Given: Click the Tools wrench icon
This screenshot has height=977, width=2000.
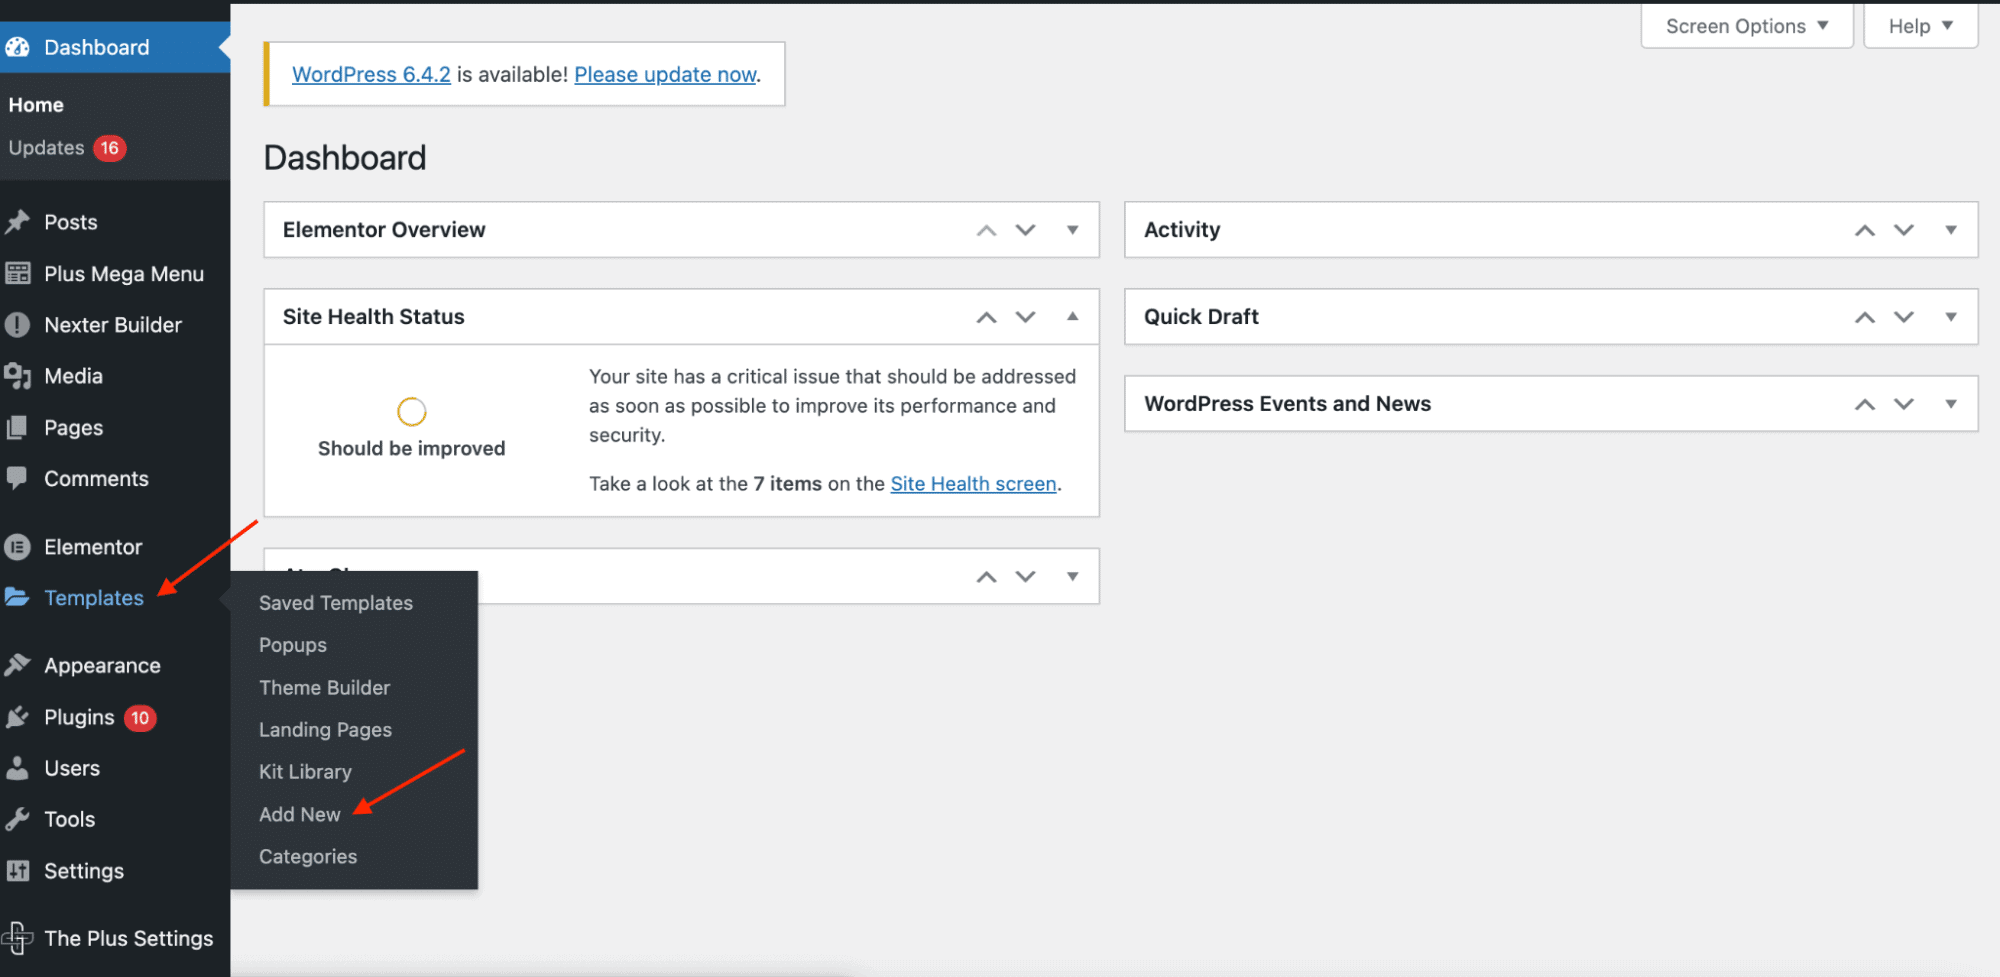Looking at the screenshot, I should (x=20, y=819).
